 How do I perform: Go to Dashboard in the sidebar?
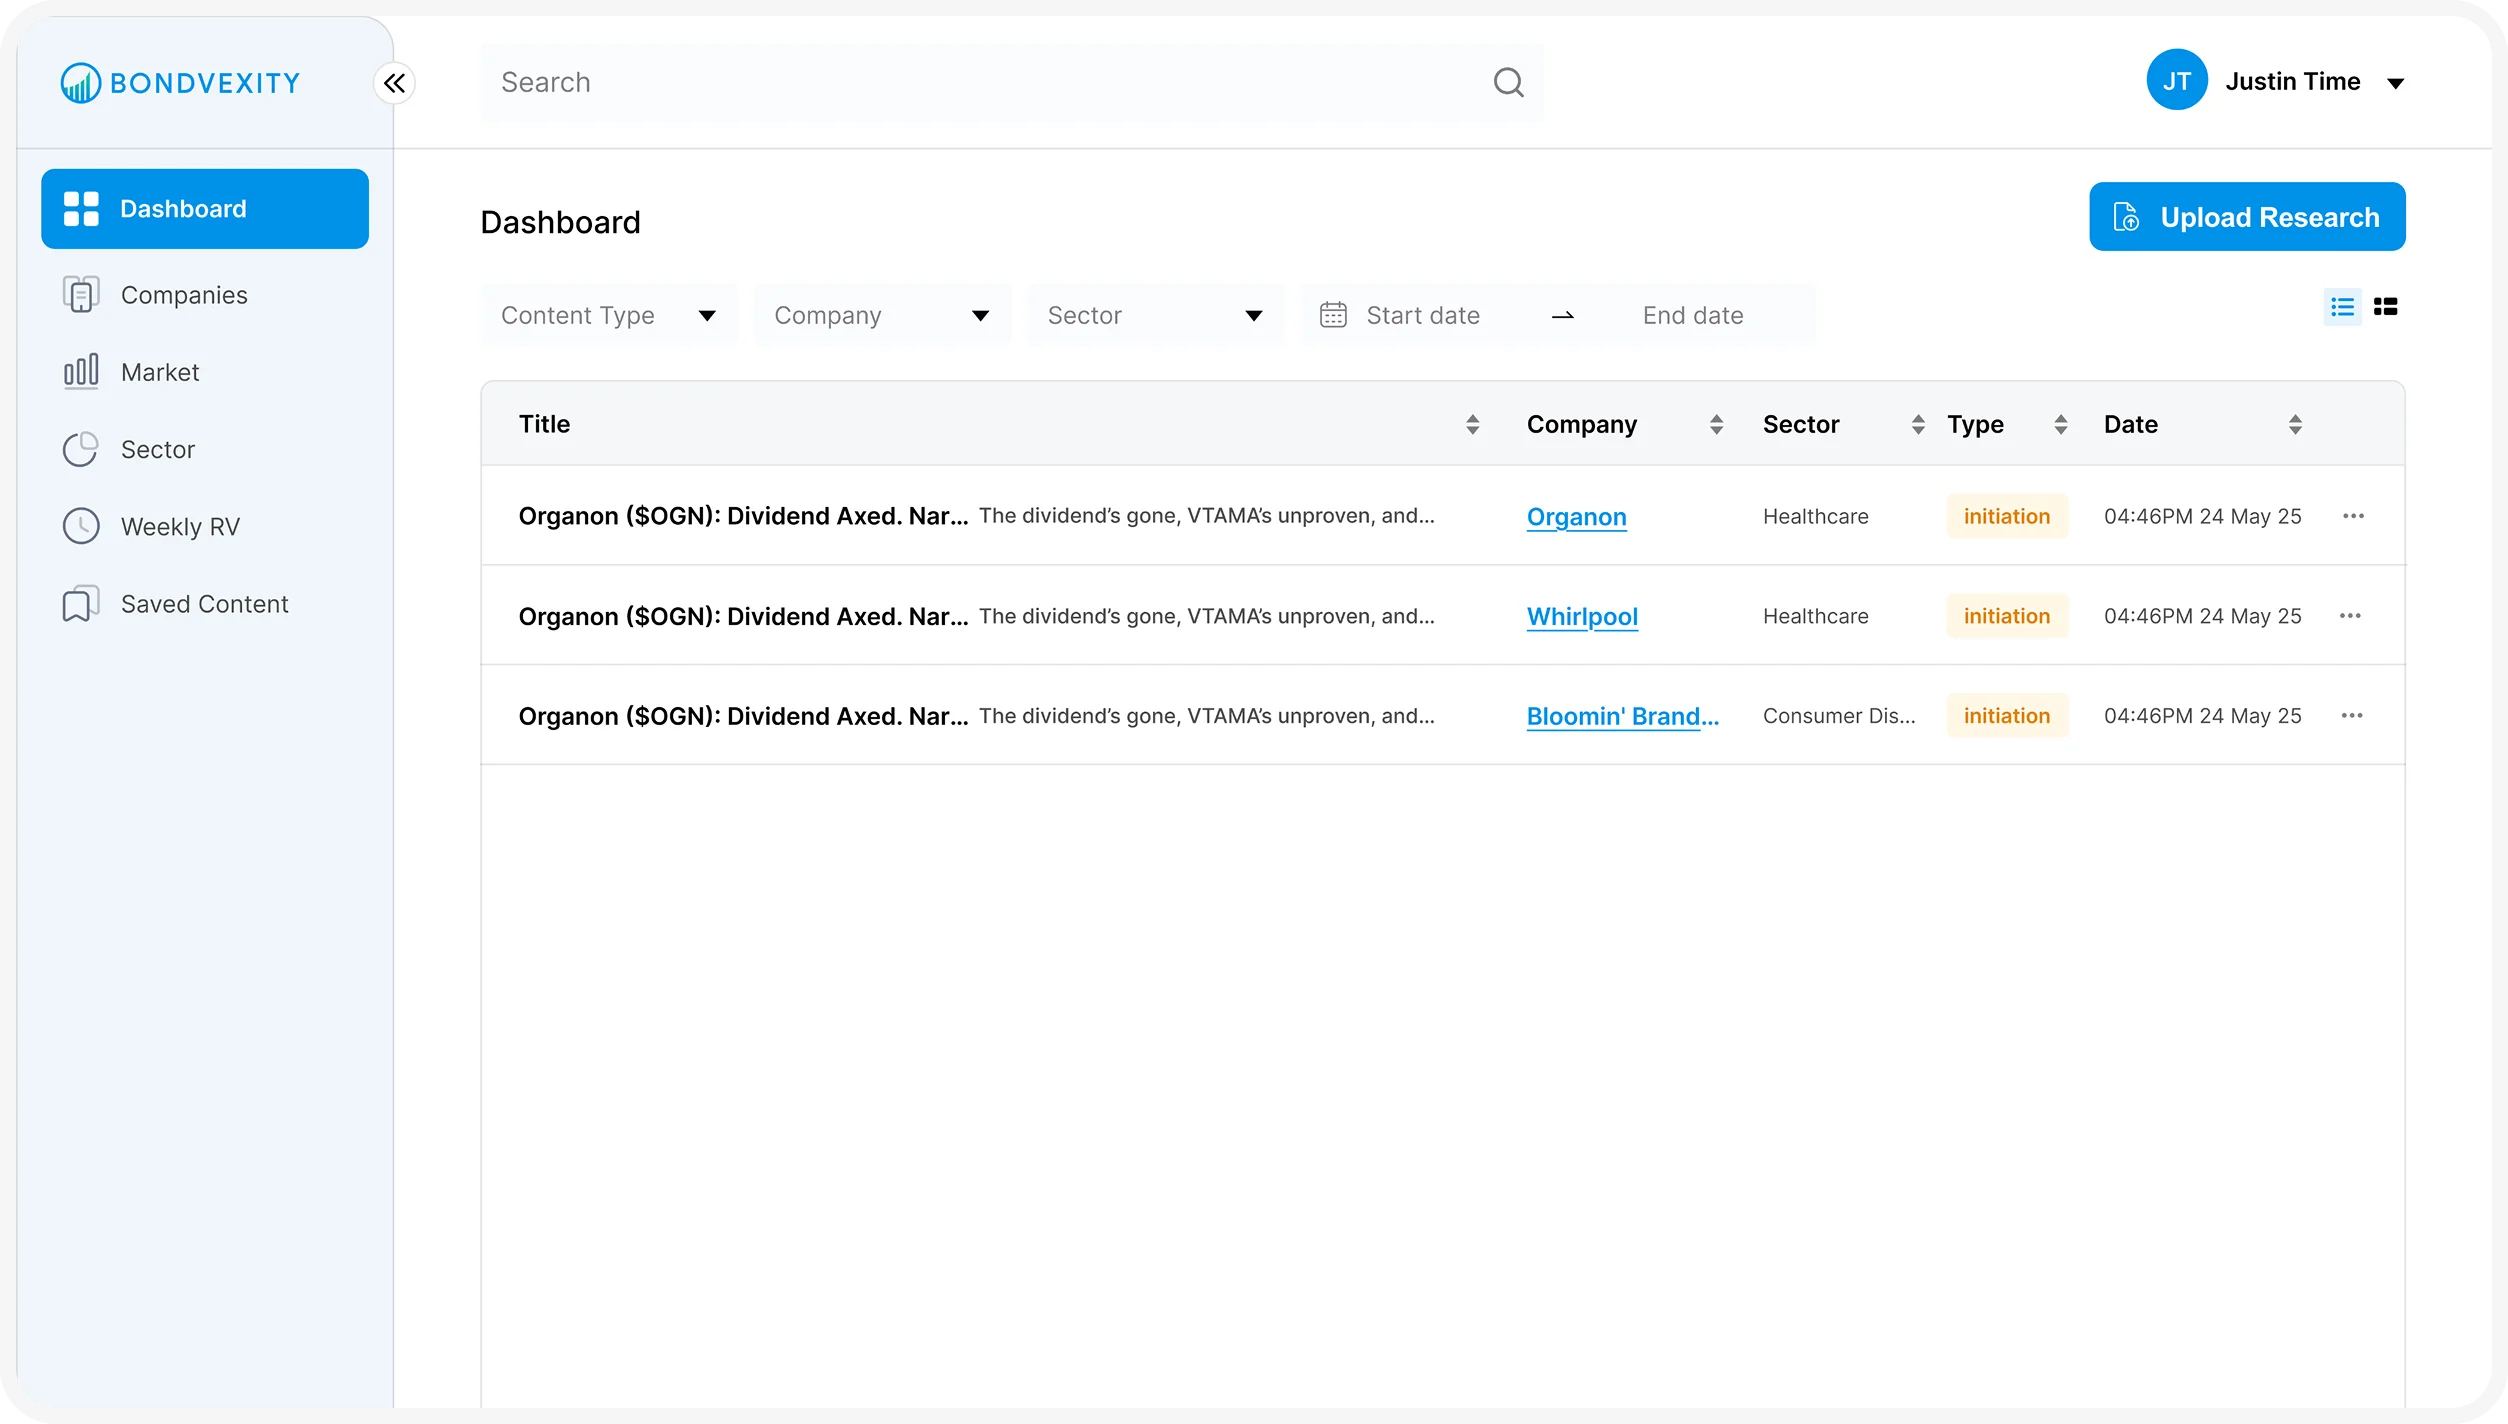pos(205,209)
